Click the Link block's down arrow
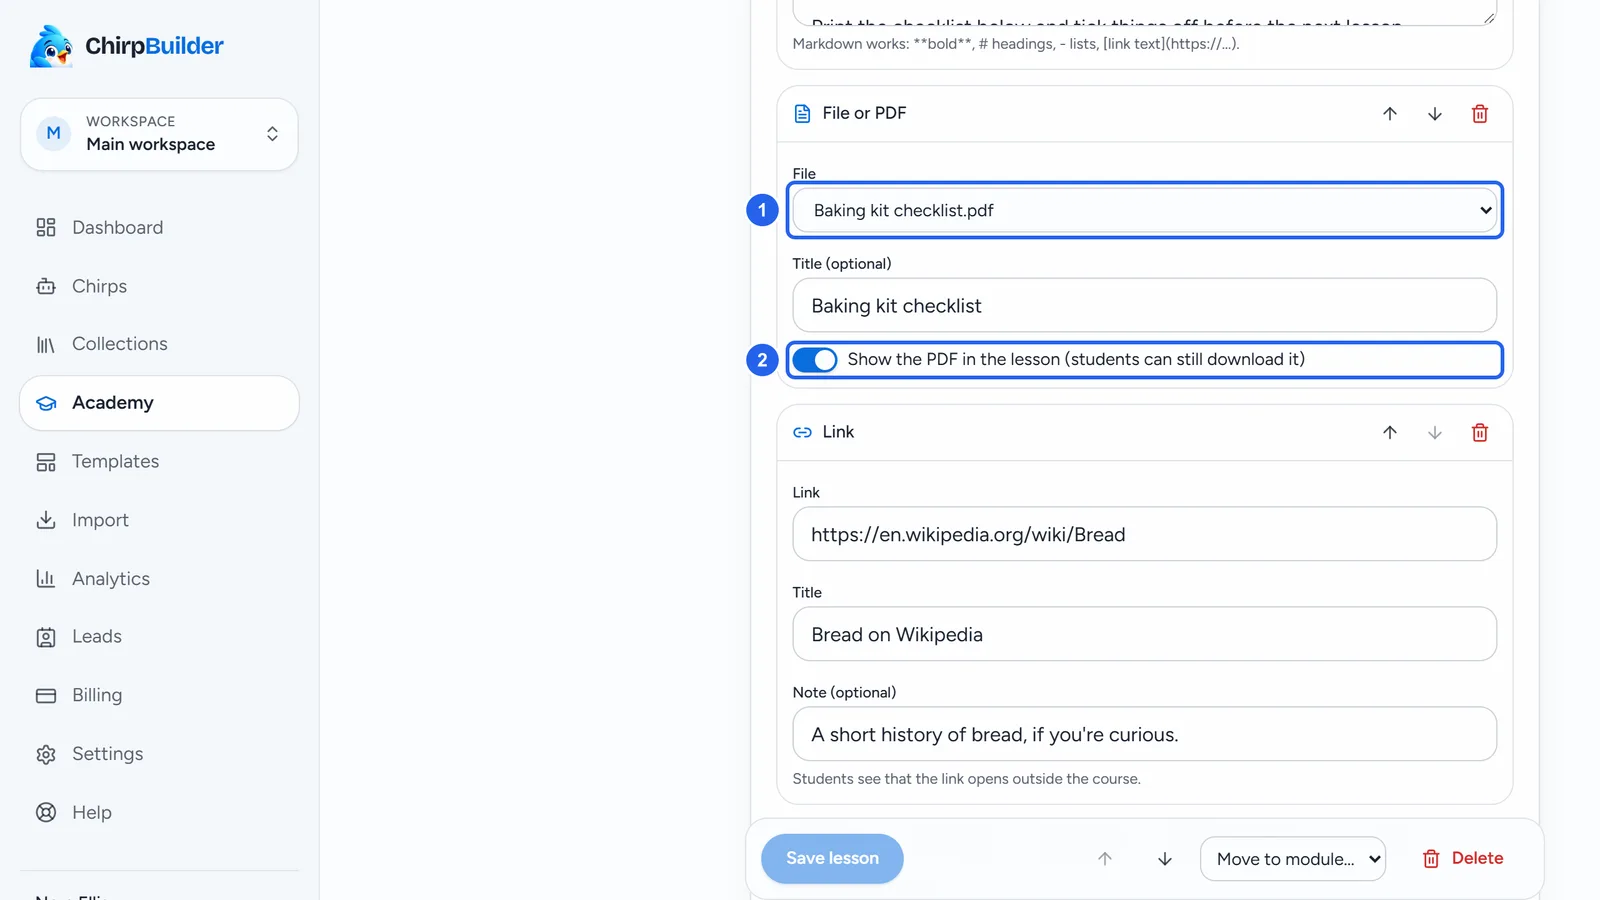 tap(1435, 433)
